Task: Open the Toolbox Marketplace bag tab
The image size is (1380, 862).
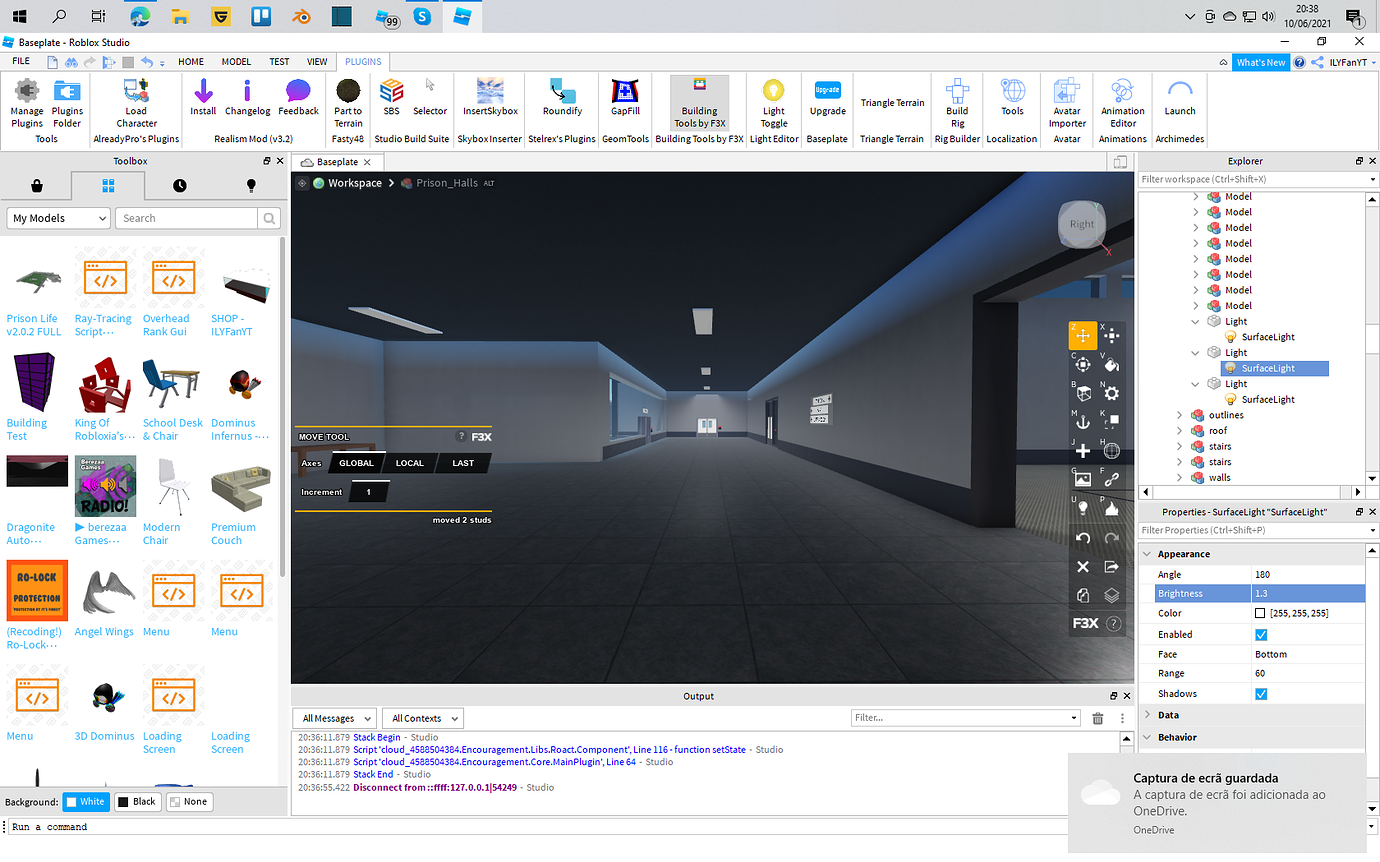Action: coord(37,185)
